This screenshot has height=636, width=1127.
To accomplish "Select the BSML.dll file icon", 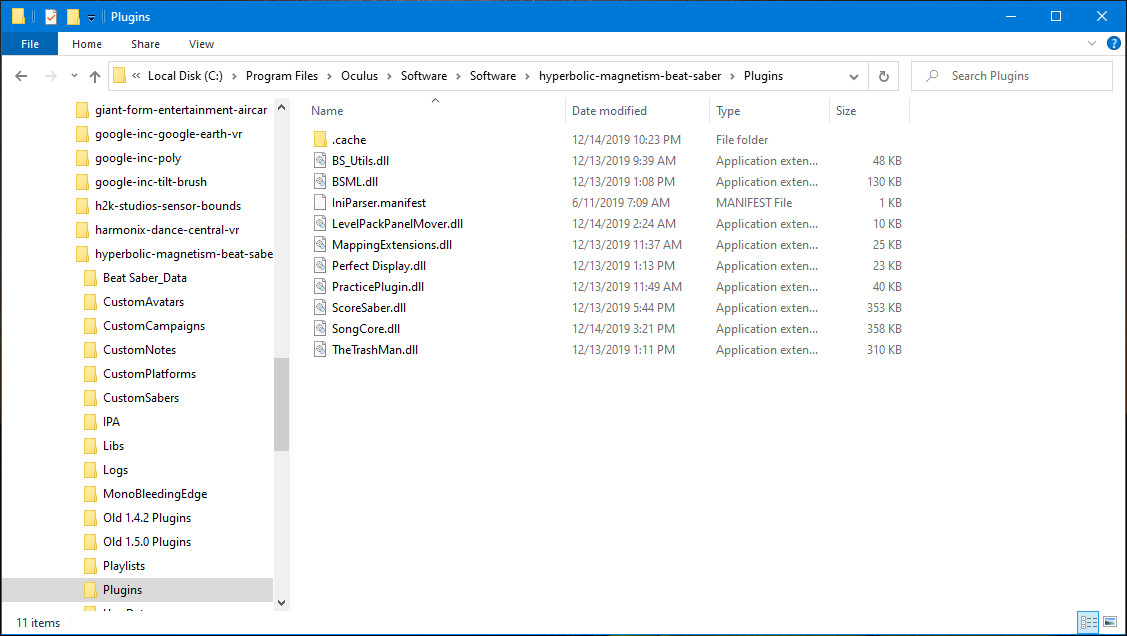I will coord(320,182).
